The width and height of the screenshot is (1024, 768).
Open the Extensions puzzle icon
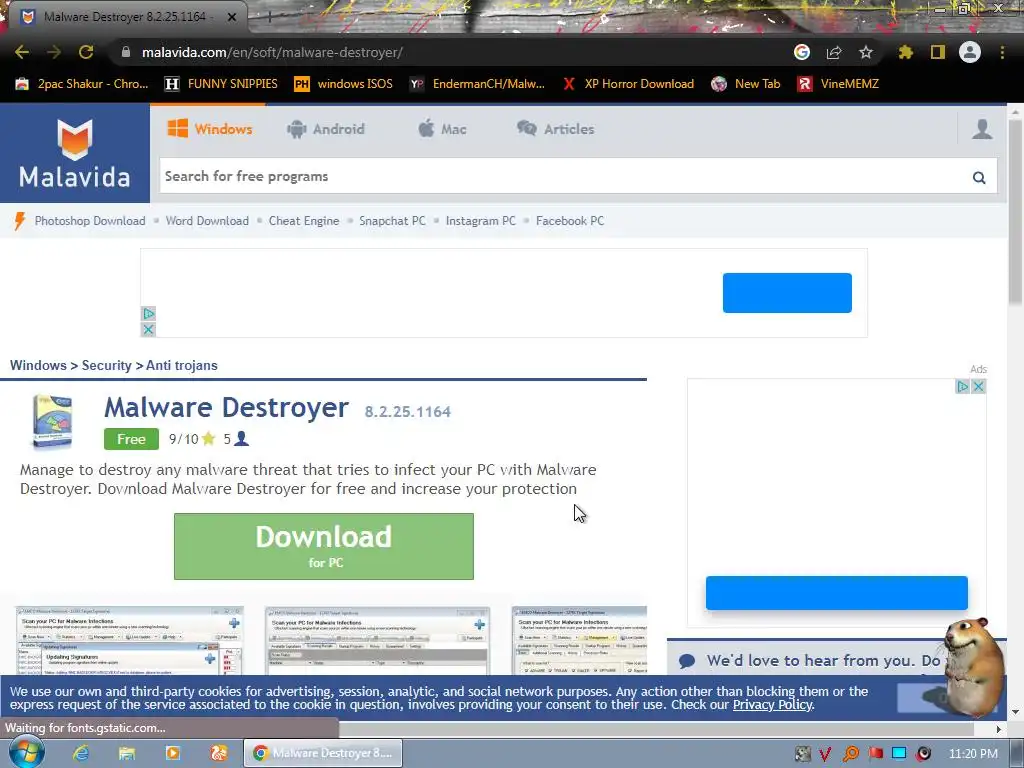coord(905,52)
